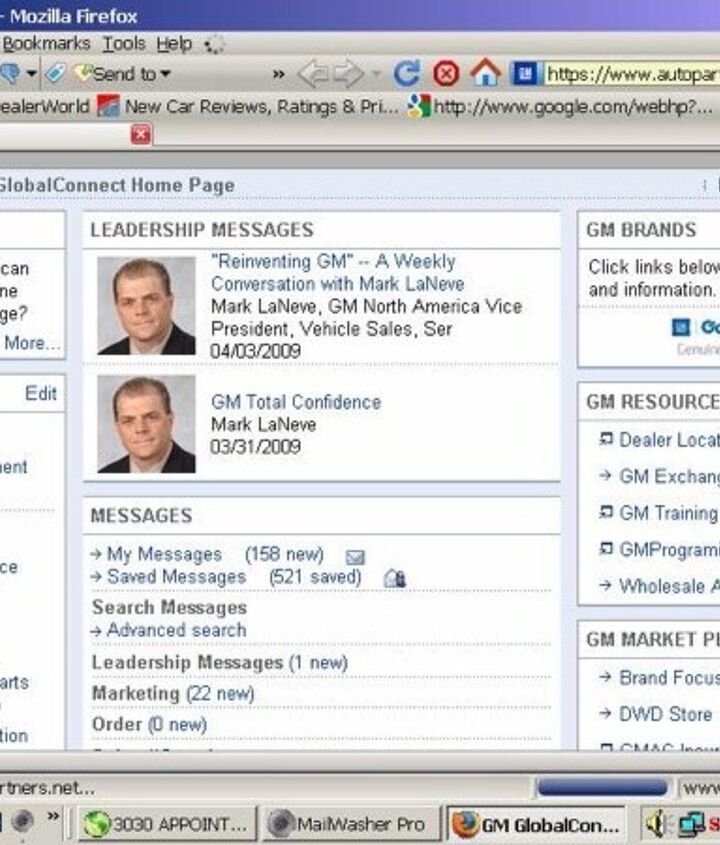Click the Reload page icon

[406, 73]
